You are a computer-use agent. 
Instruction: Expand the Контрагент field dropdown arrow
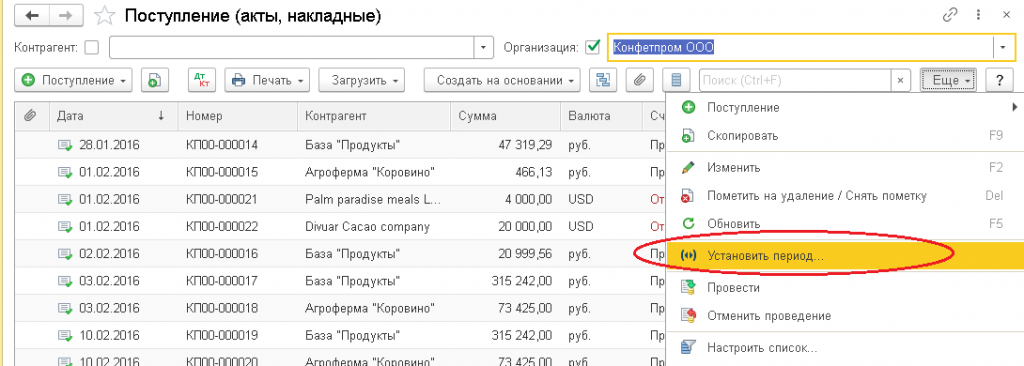point(483,47)
